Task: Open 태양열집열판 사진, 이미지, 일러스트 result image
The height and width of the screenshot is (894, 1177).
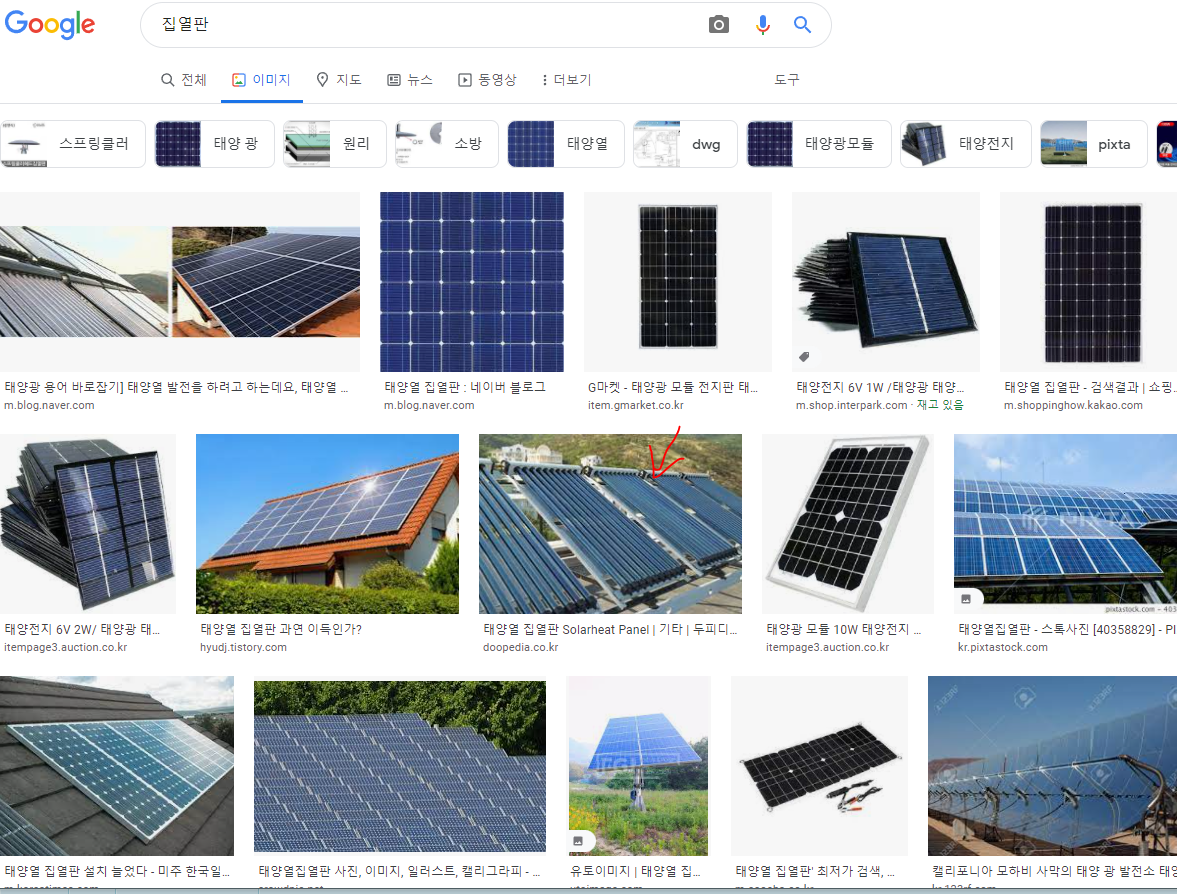Action: point(400,766)
